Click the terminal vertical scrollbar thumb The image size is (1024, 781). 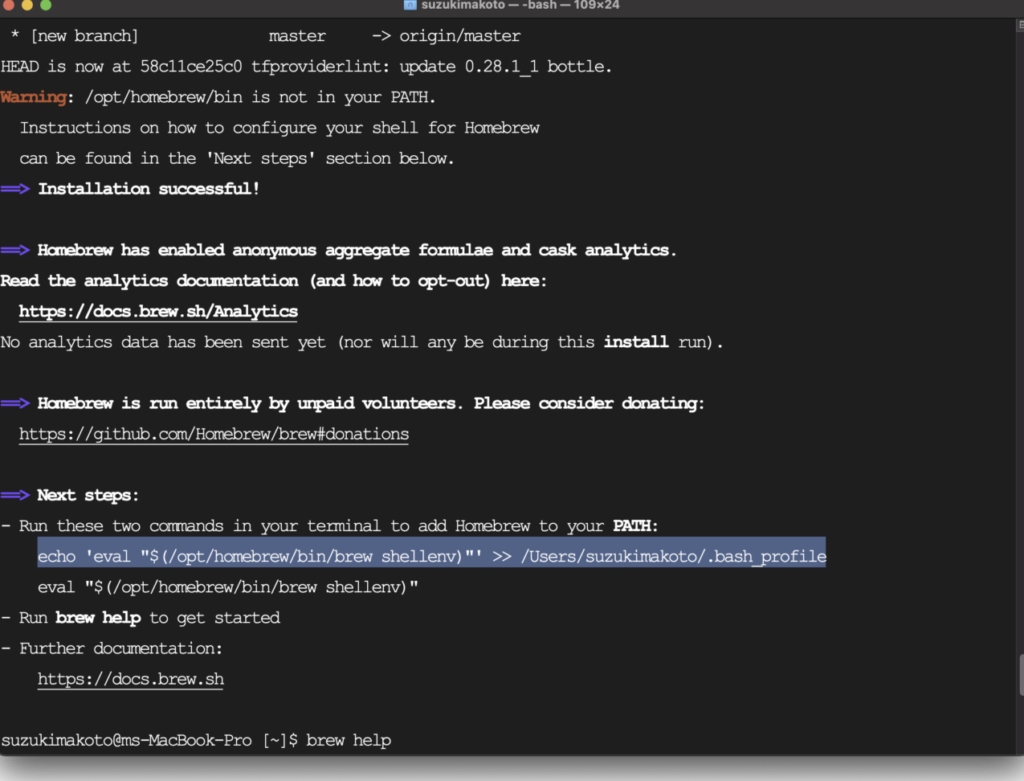pyautogui.click(x=1019, y=675)
